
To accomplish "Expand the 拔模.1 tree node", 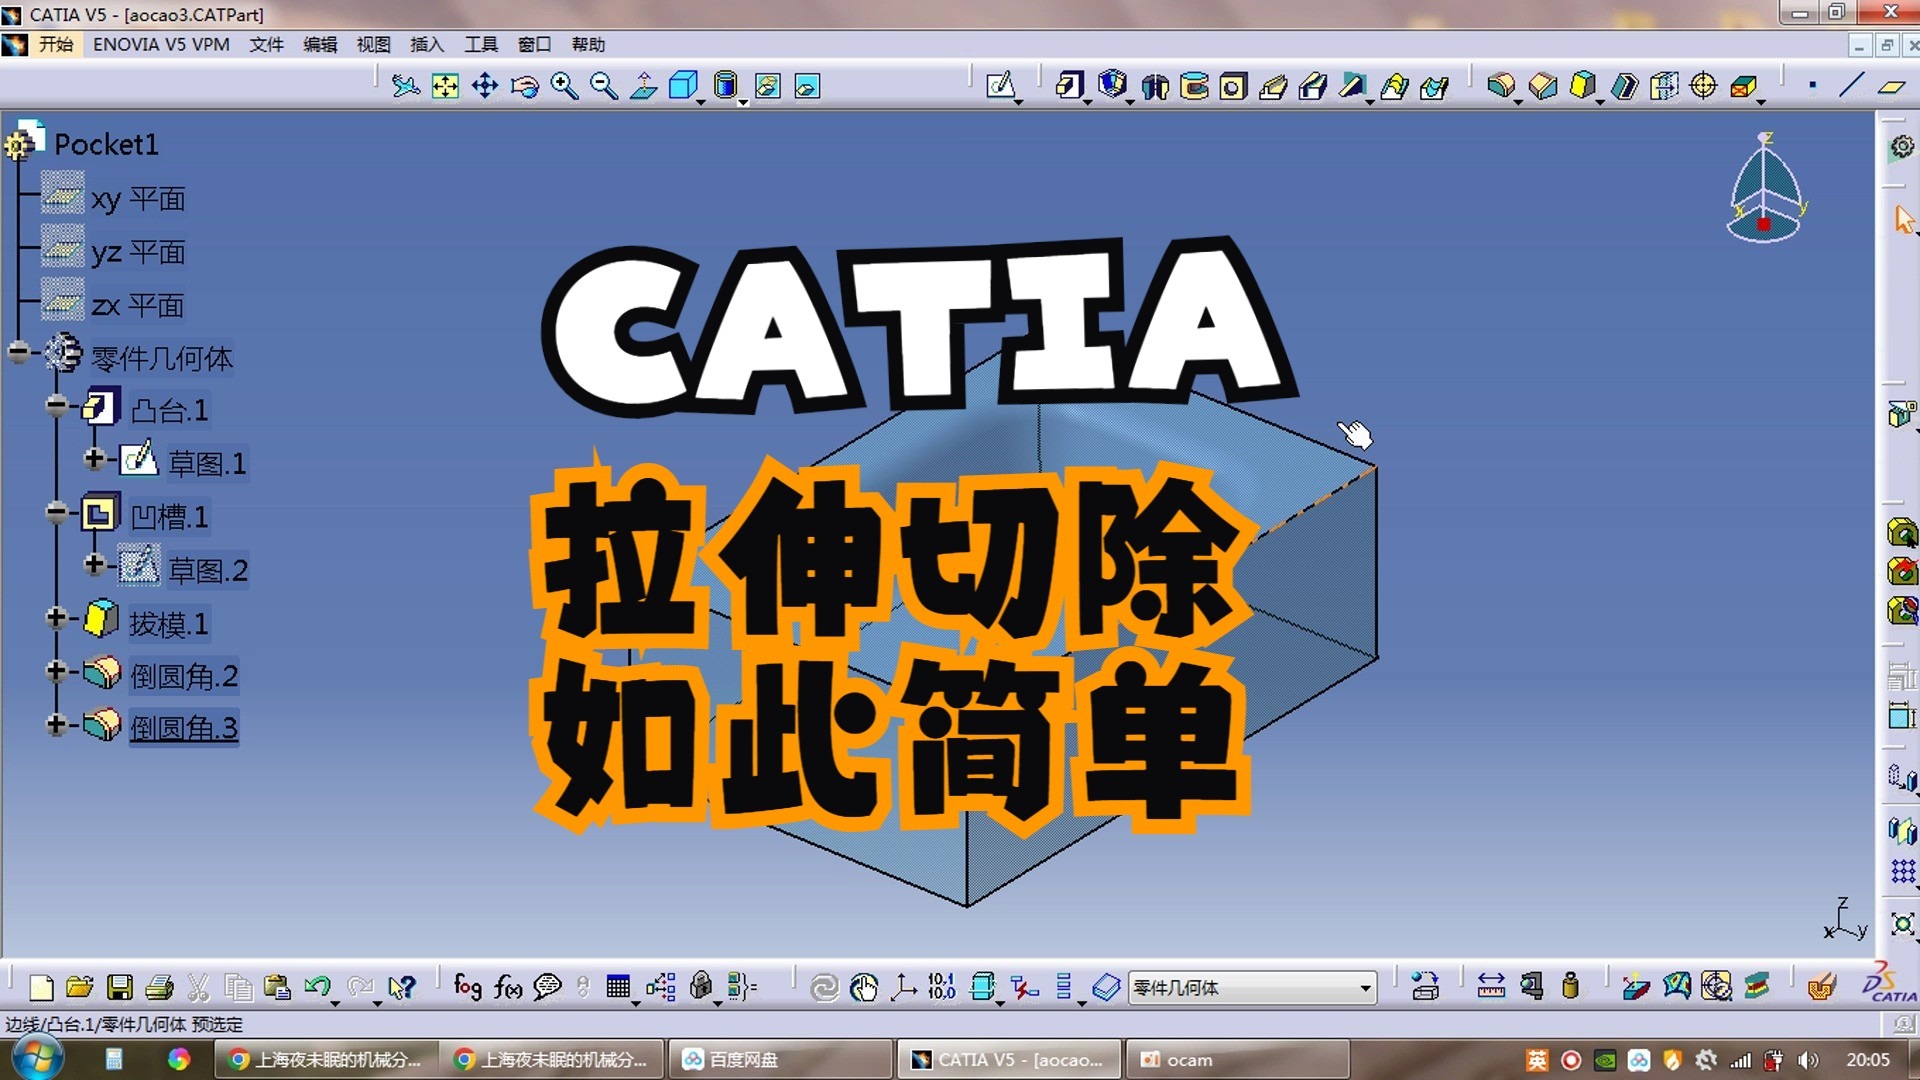I will tap(57, 618).
